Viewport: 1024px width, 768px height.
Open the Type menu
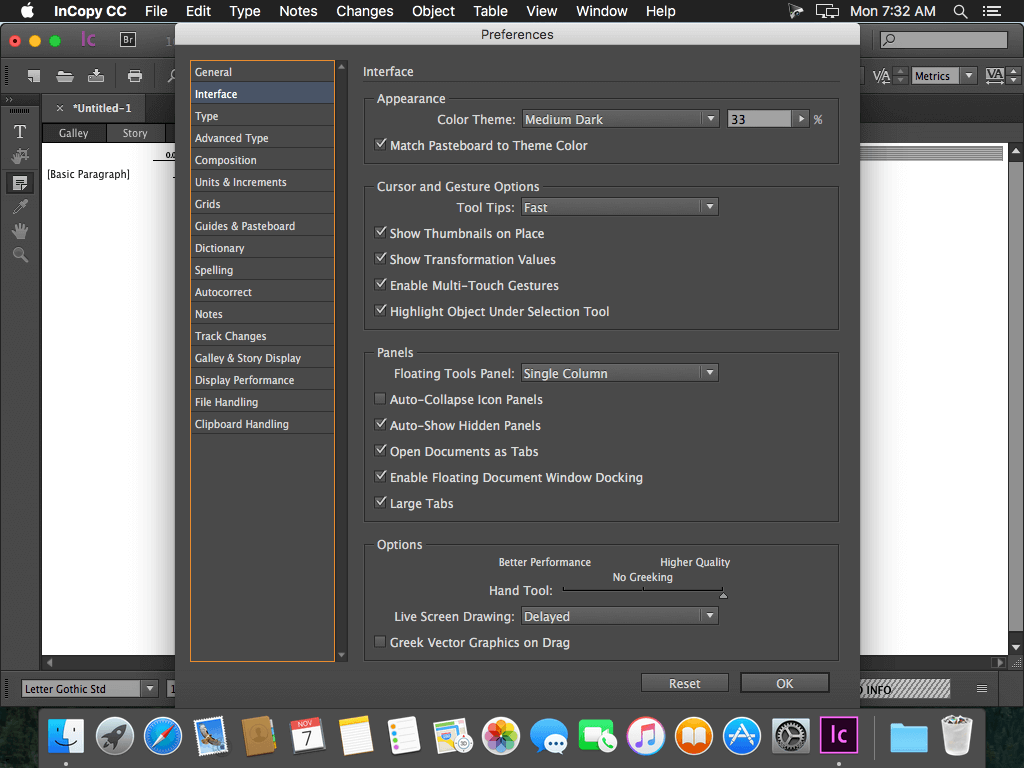click(x=245, y=11)
